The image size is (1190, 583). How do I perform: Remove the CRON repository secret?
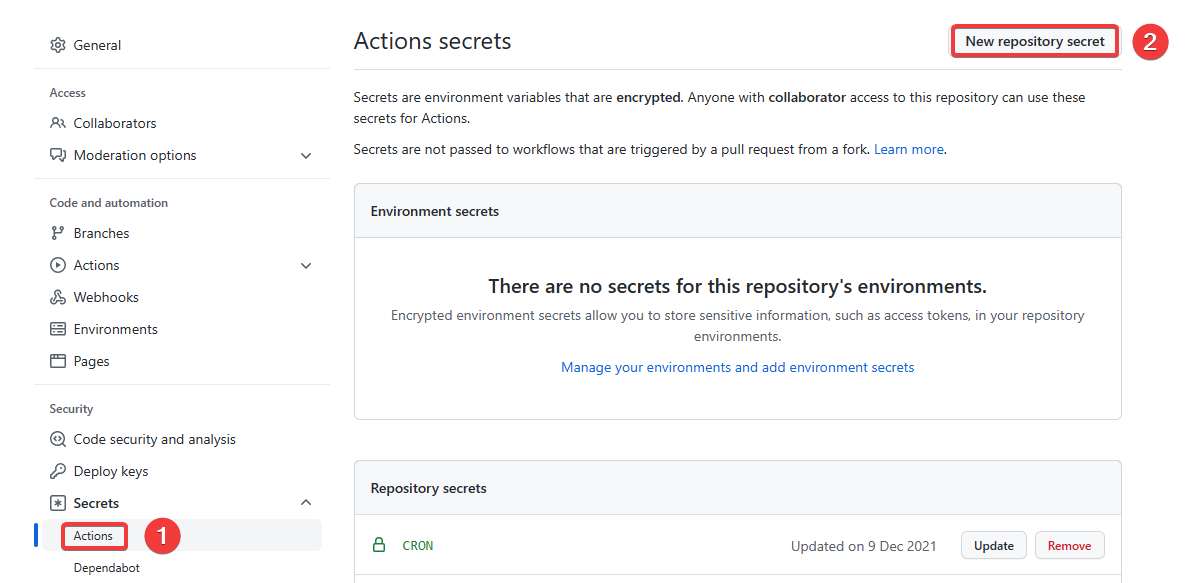pos(1069,545)
